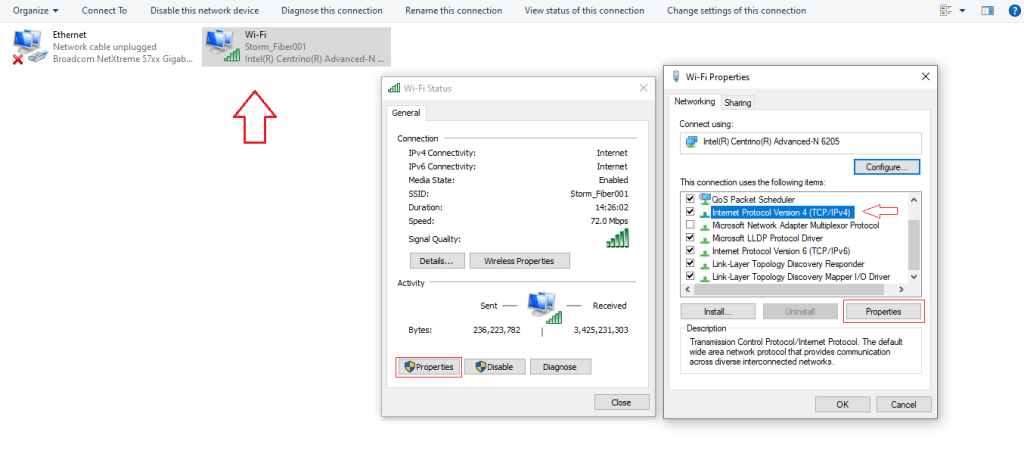Click the Install... button
1024x463 pixels.
point(718,311)
